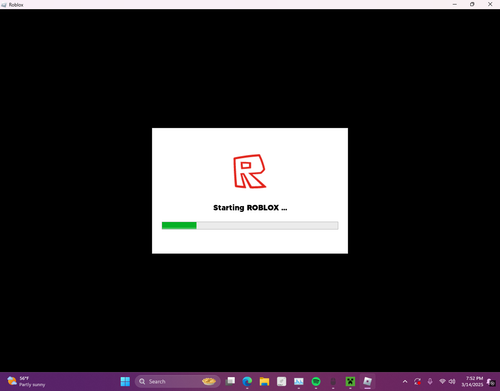Open the Windows Start menu

point(125,381)
